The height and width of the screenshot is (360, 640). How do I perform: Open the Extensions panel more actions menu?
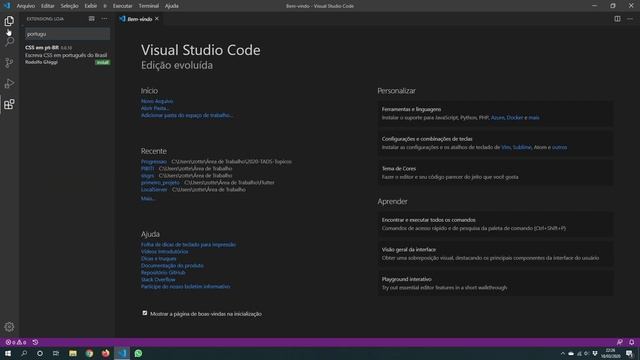point(104,19)
